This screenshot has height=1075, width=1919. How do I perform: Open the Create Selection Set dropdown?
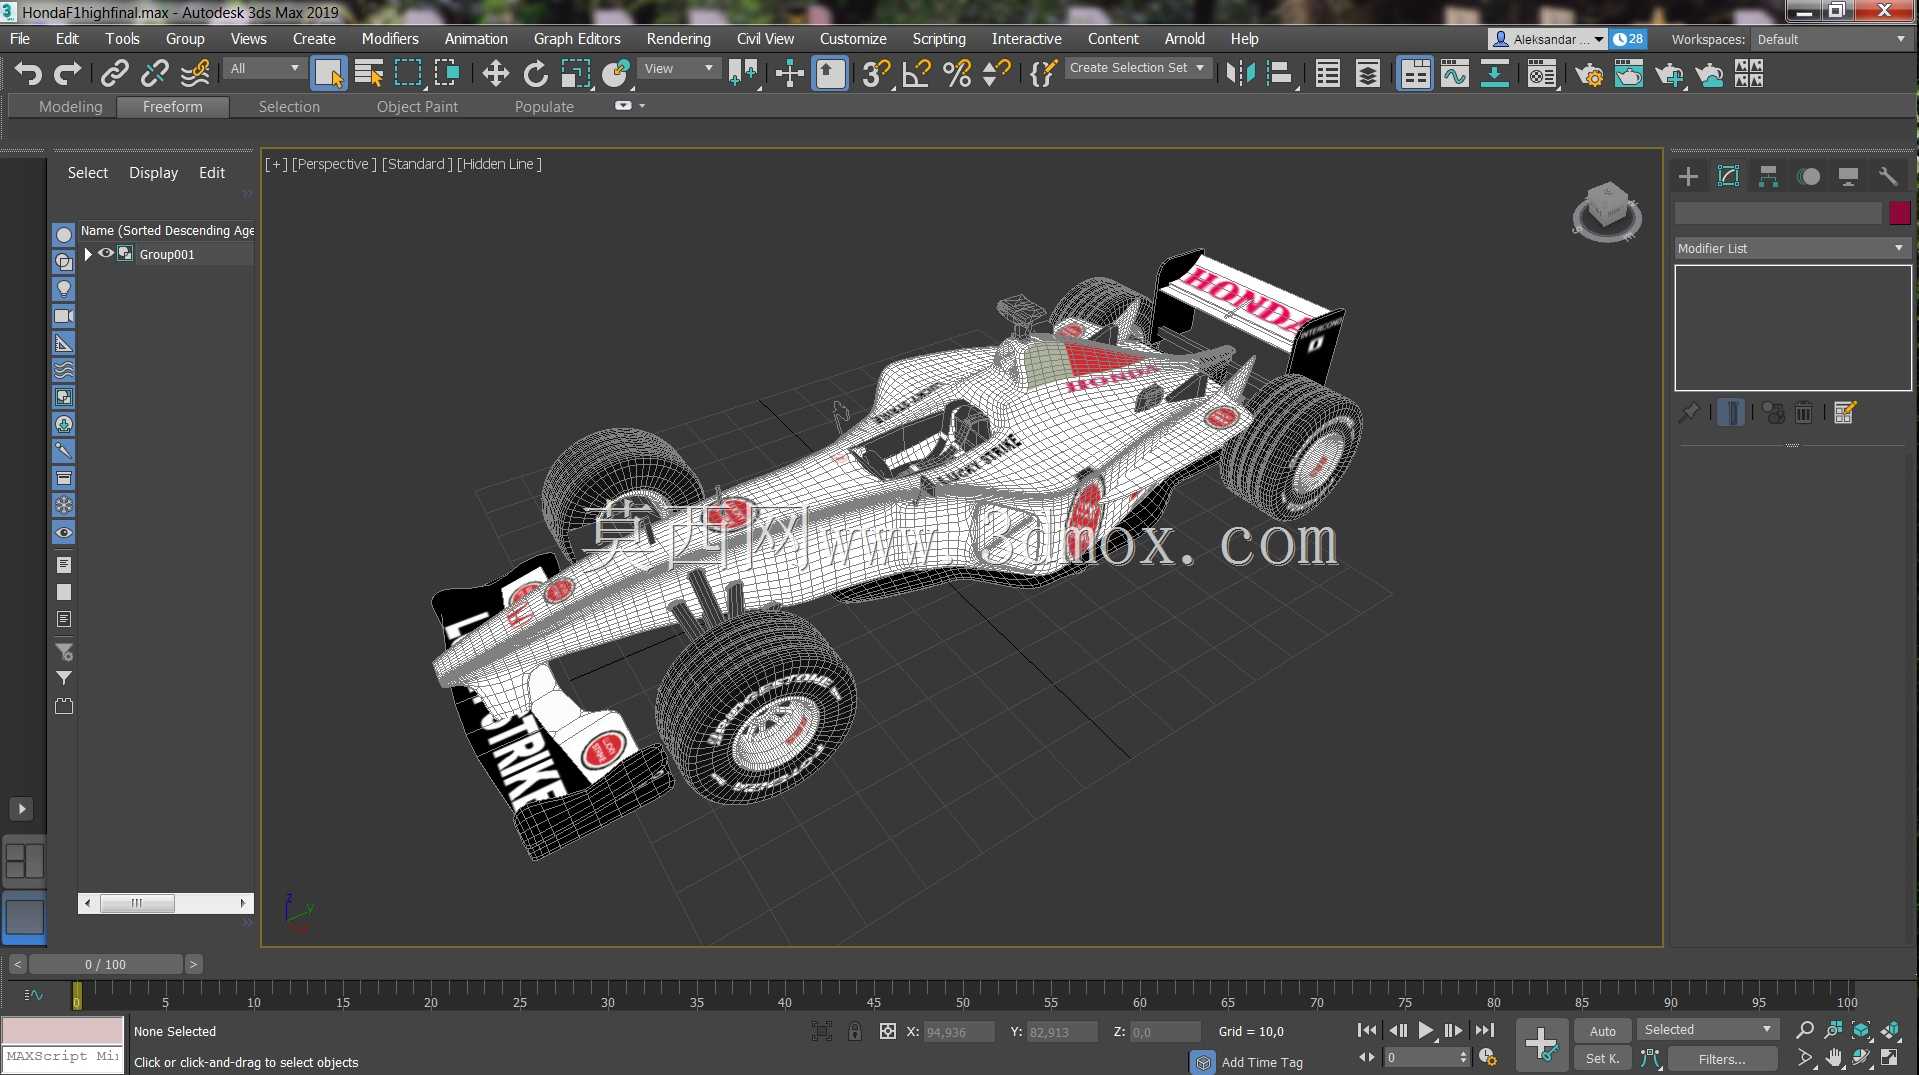point(1137,68)
